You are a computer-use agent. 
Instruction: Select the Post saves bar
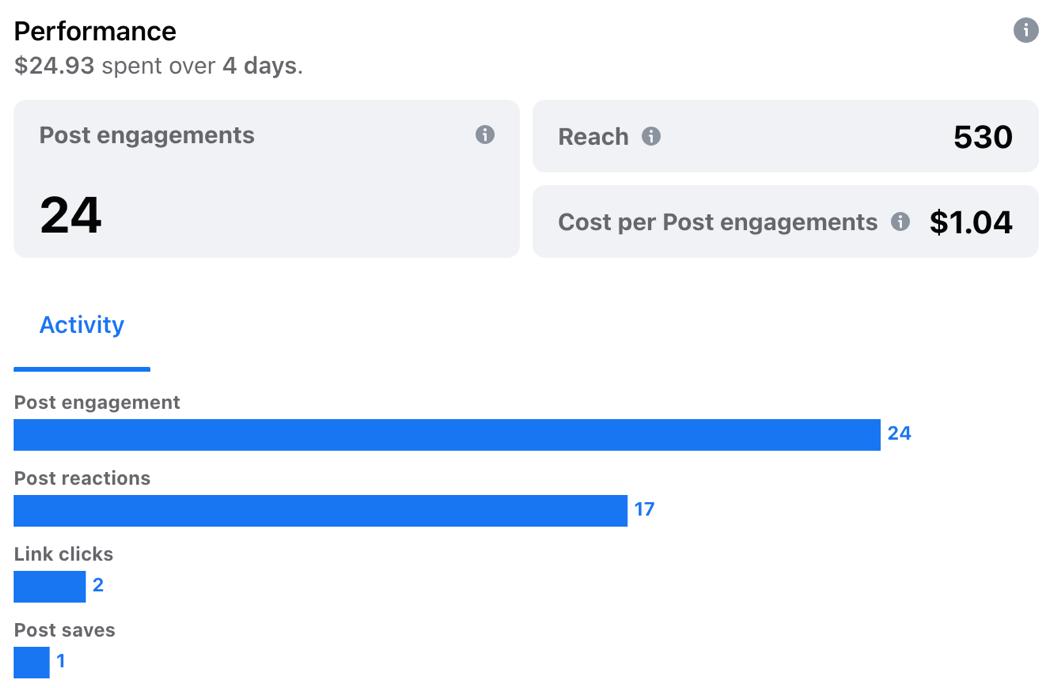pyautogui.click(x=31, y=662)
